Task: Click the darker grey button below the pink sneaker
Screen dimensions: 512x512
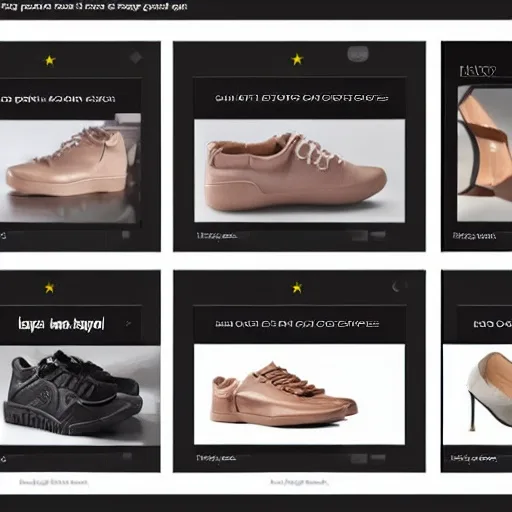Action: [359, 236]
